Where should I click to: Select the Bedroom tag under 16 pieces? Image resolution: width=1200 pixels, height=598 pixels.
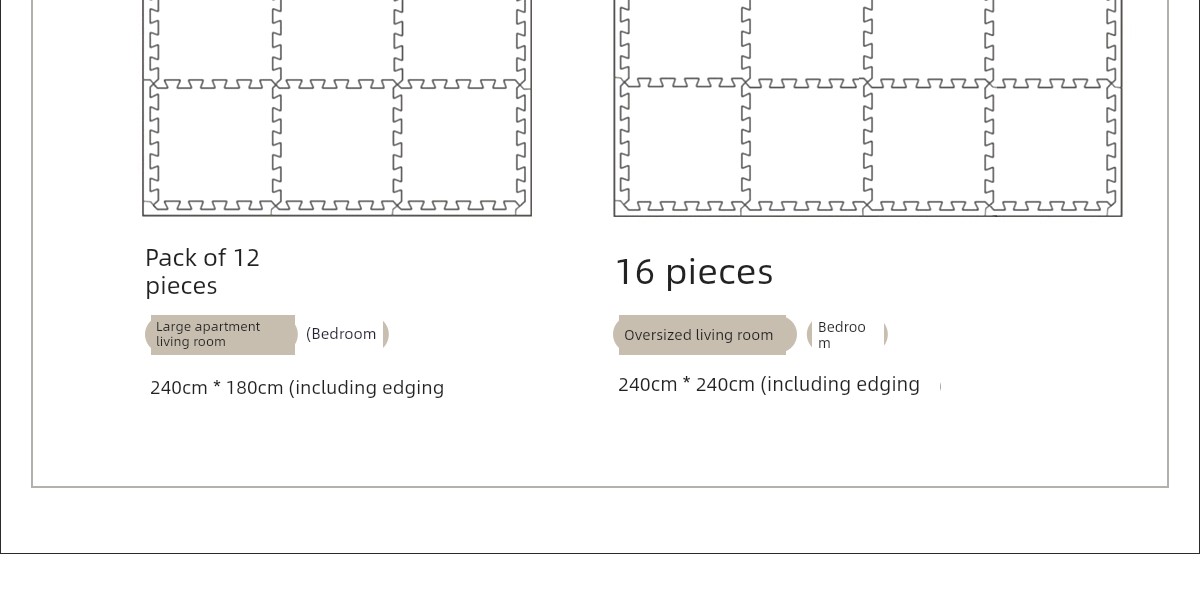coord(846,335)
